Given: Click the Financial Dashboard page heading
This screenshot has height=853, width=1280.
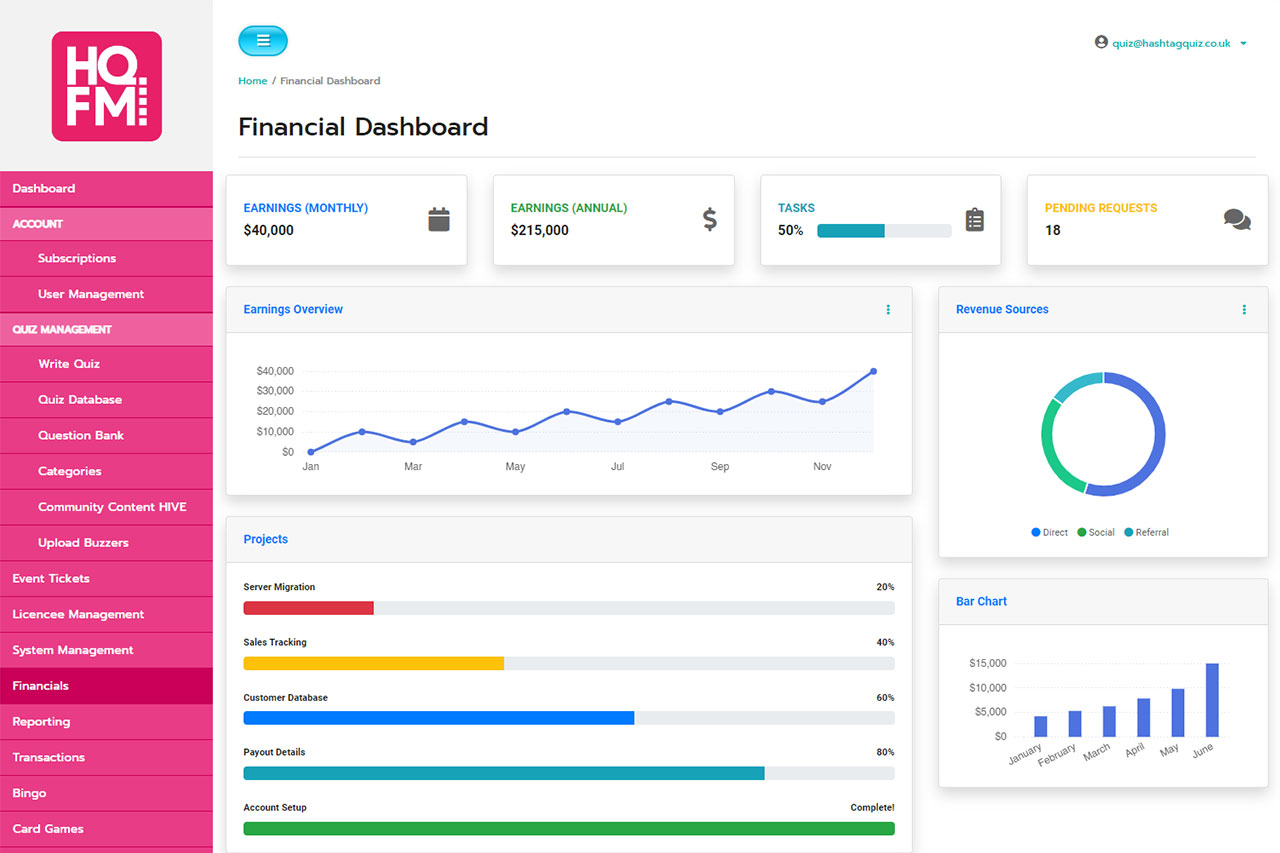Looking at the screenshot, I should coord(363,127).
